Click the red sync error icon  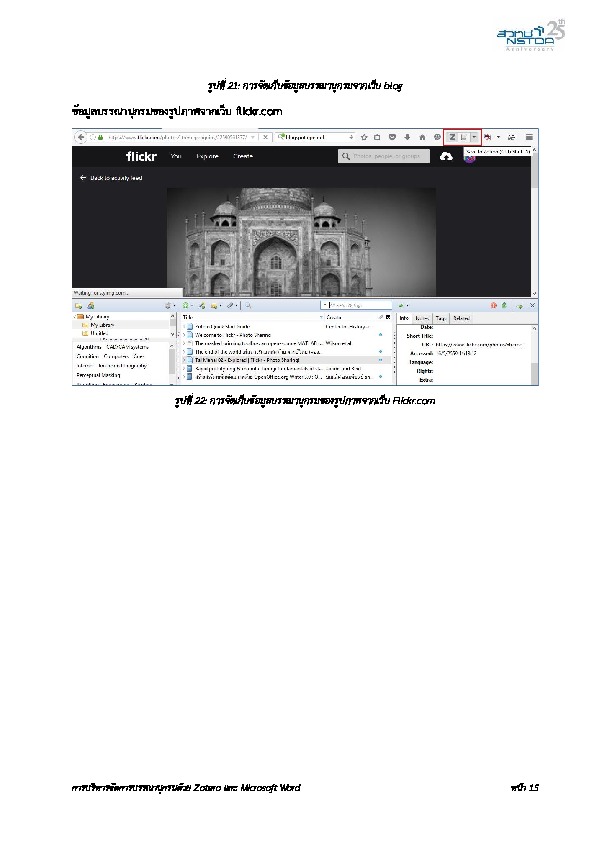pyautogui.click(x=494, y=306)
